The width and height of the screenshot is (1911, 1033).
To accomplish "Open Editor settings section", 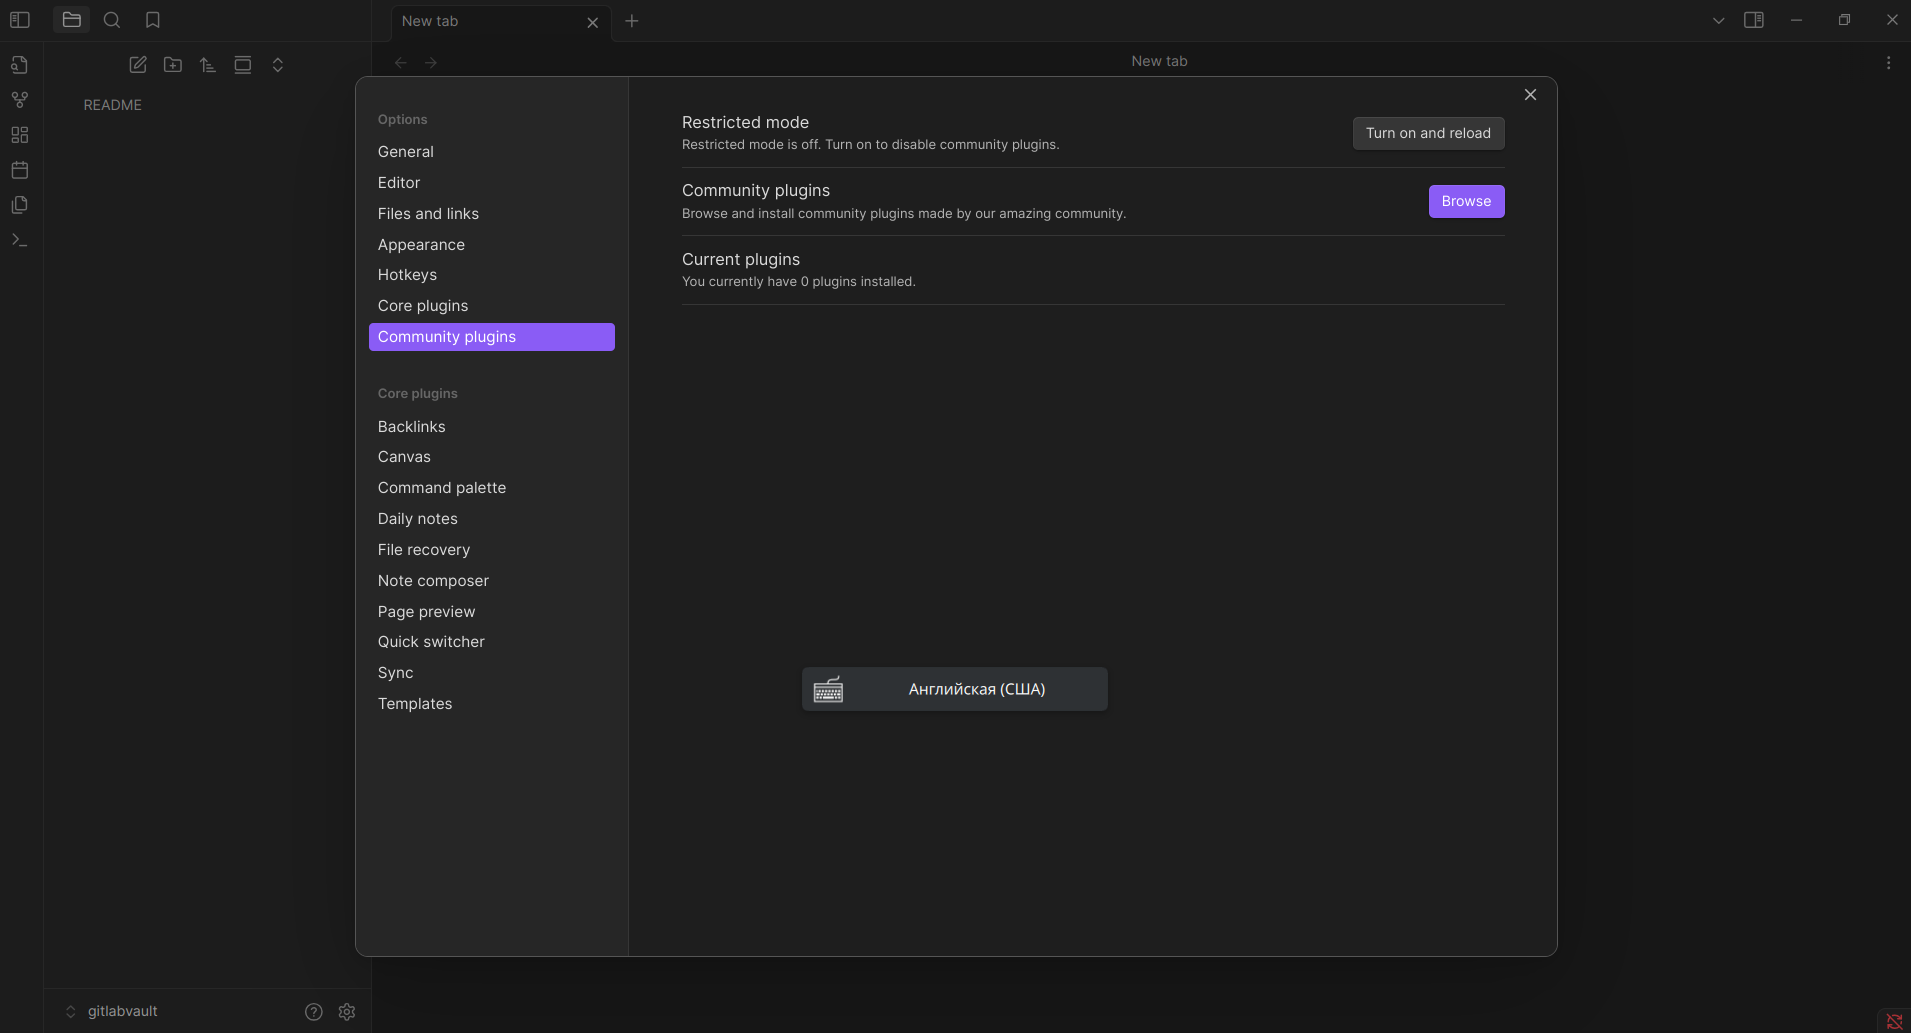I will pyautogui.click(x=492, y=183).
